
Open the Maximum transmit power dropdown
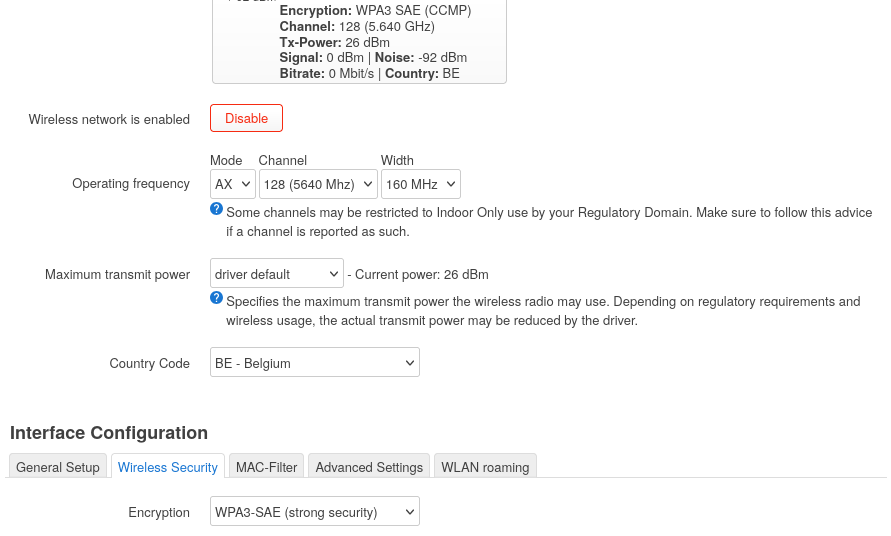(277, 273)
